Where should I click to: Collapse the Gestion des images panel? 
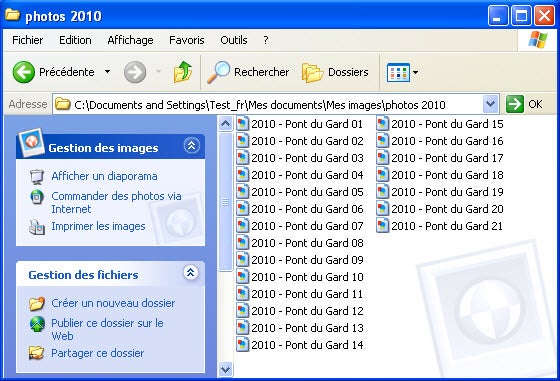click(x=191, y=145)
